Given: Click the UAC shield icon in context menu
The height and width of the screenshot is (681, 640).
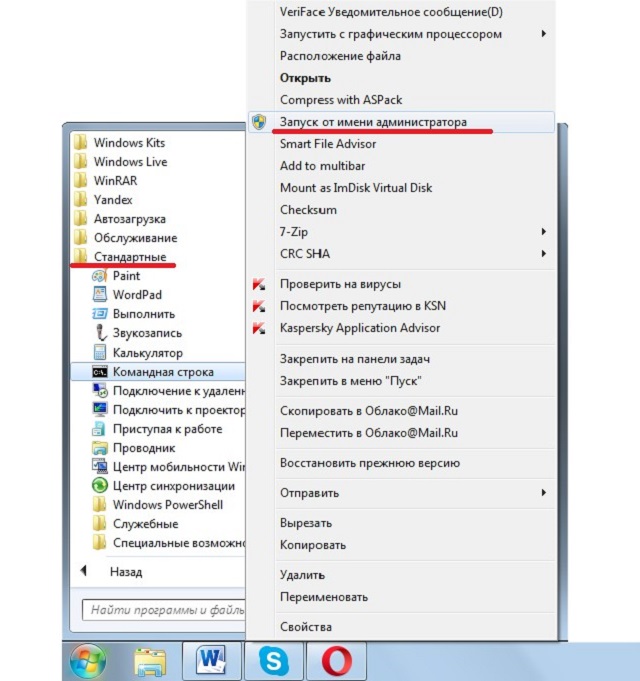Looking at the screenshot, I should [259, 122].
